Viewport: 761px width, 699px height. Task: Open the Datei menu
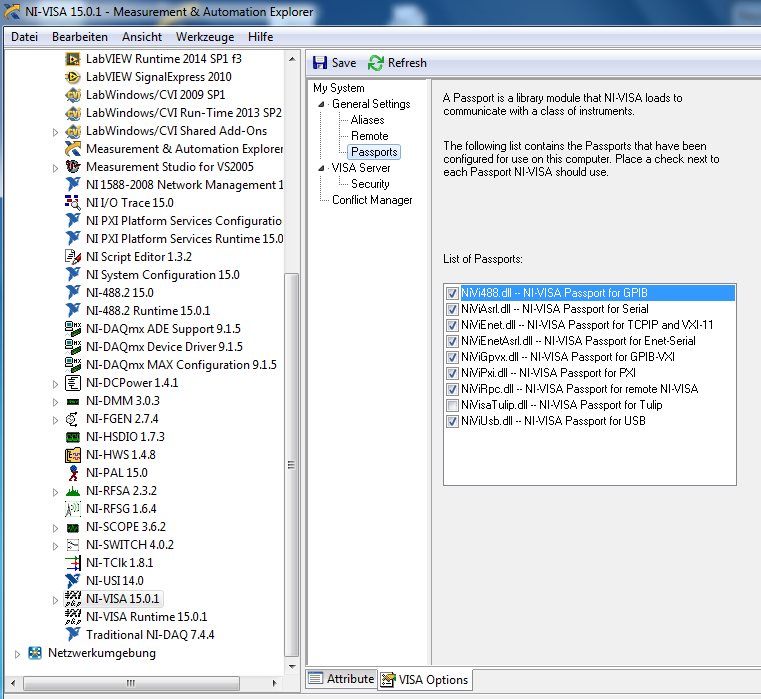24,37
